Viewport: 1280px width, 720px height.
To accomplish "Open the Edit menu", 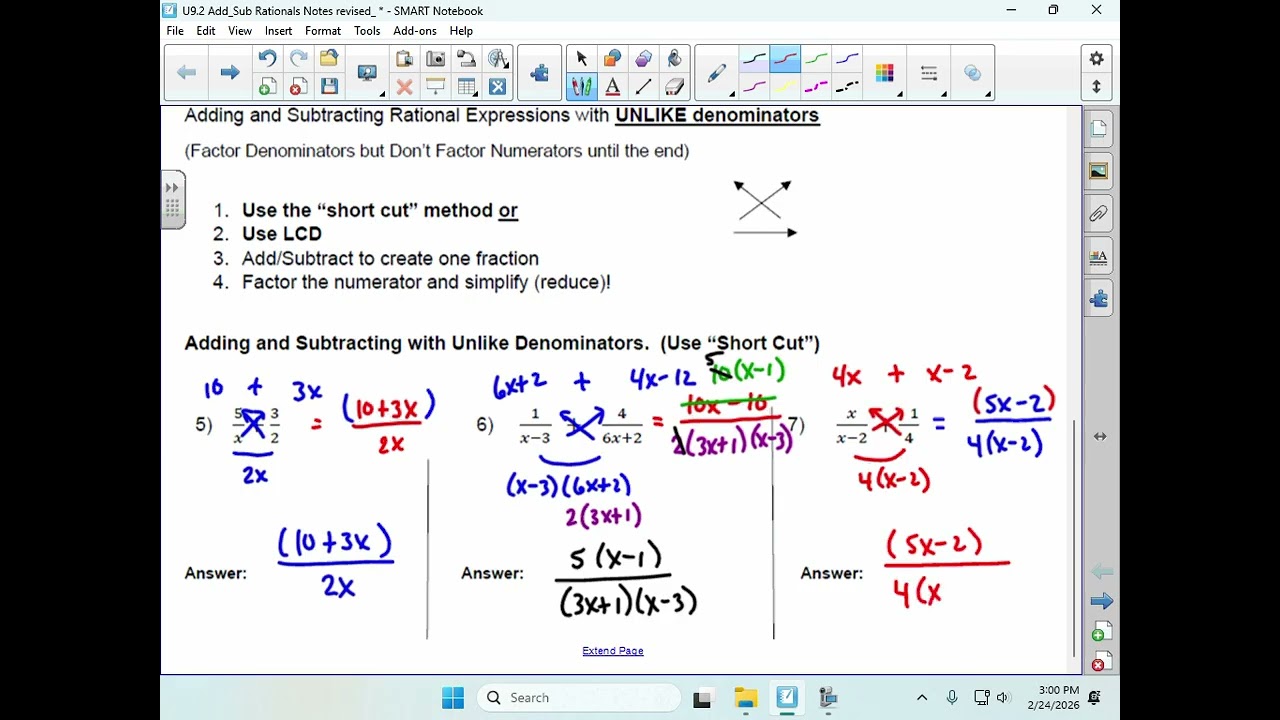I will tap(206, 31).
